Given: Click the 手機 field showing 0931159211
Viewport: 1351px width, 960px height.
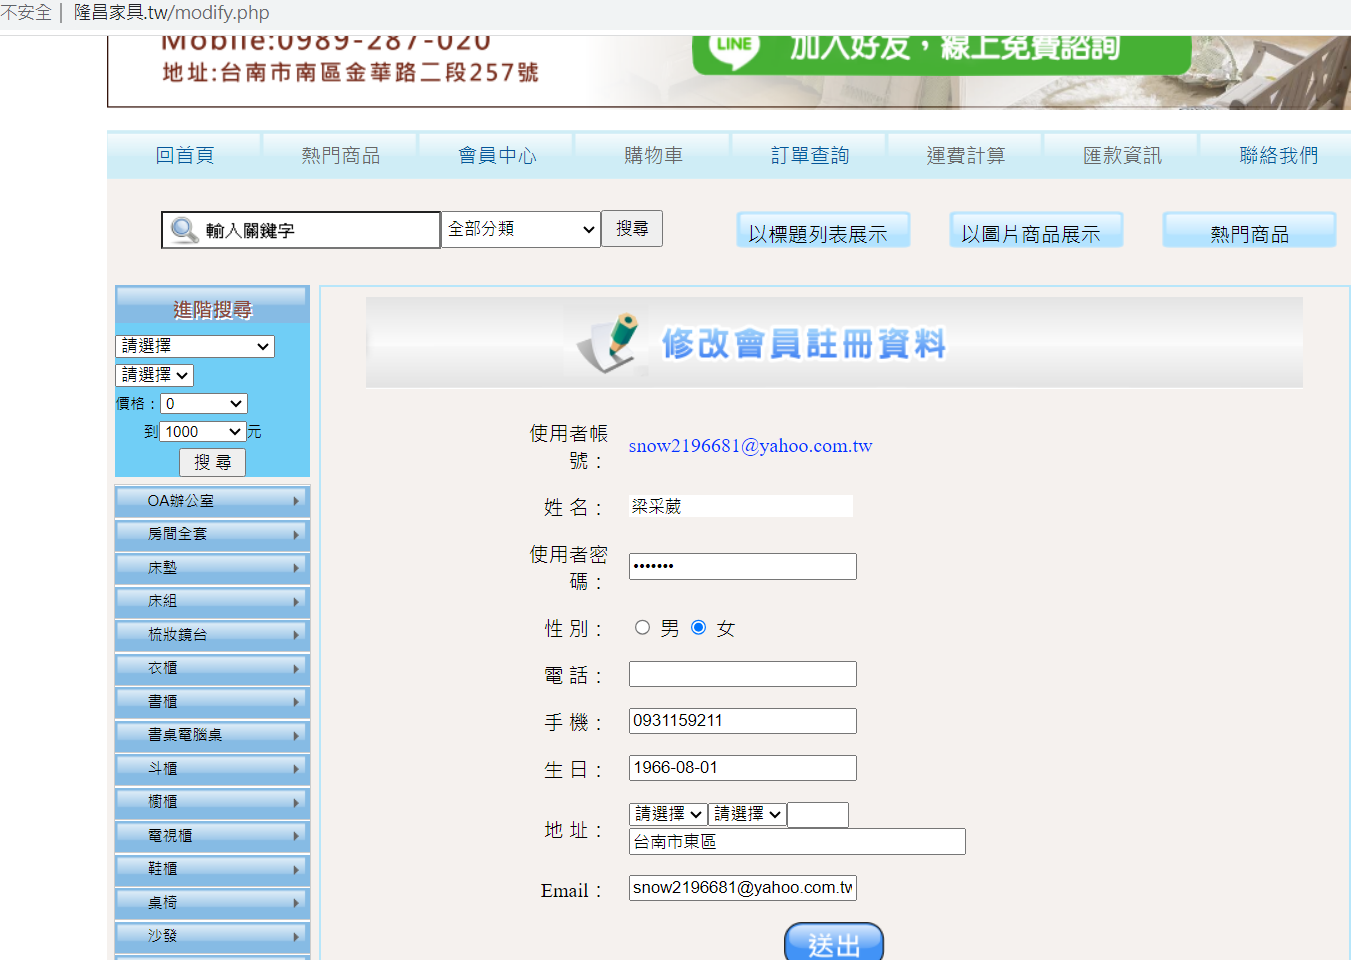Looking at the screenshot, I should (743, 721).
